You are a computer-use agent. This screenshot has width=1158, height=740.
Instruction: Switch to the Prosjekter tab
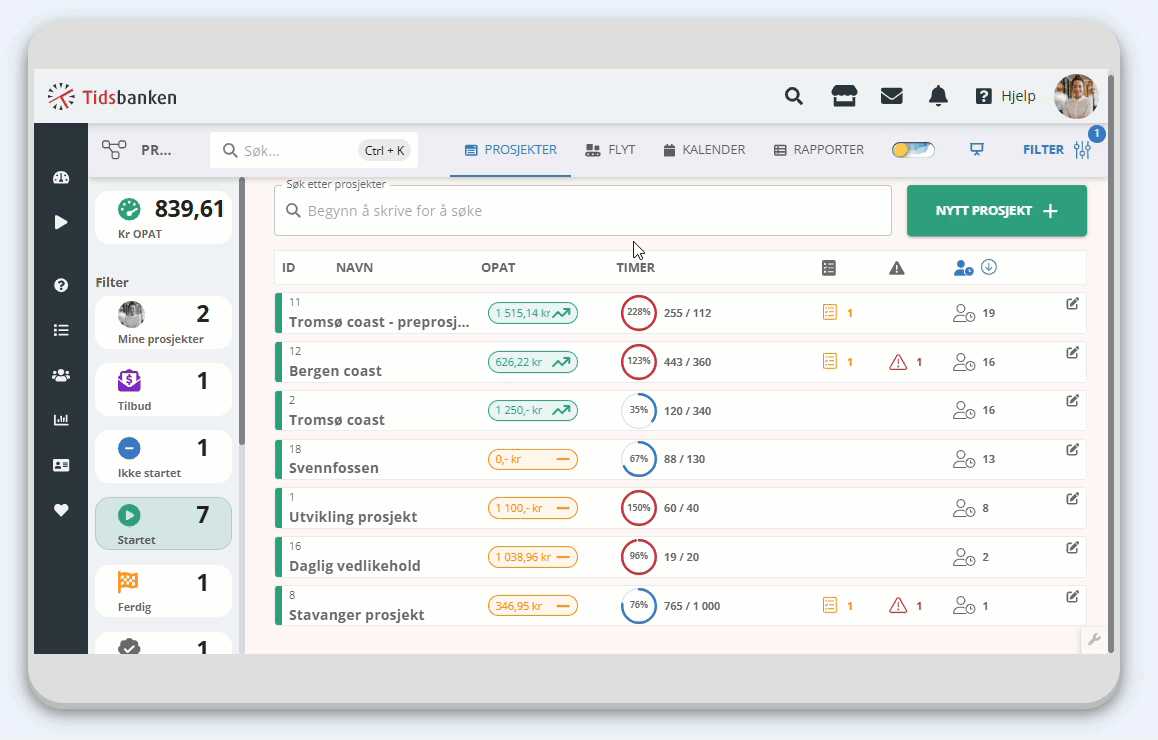[x=510, y=150]
